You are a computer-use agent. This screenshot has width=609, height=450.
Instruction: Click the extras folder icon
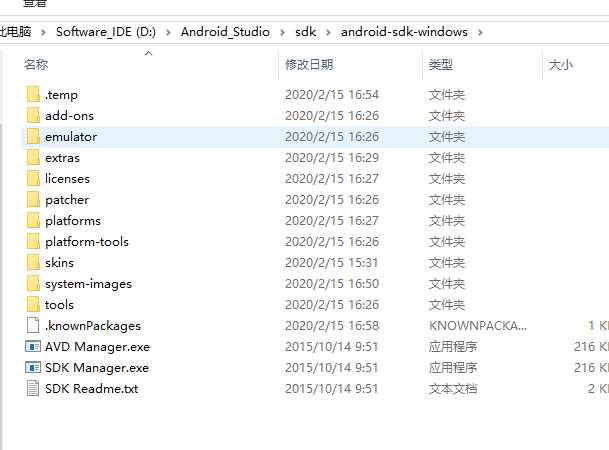point(33,157)
